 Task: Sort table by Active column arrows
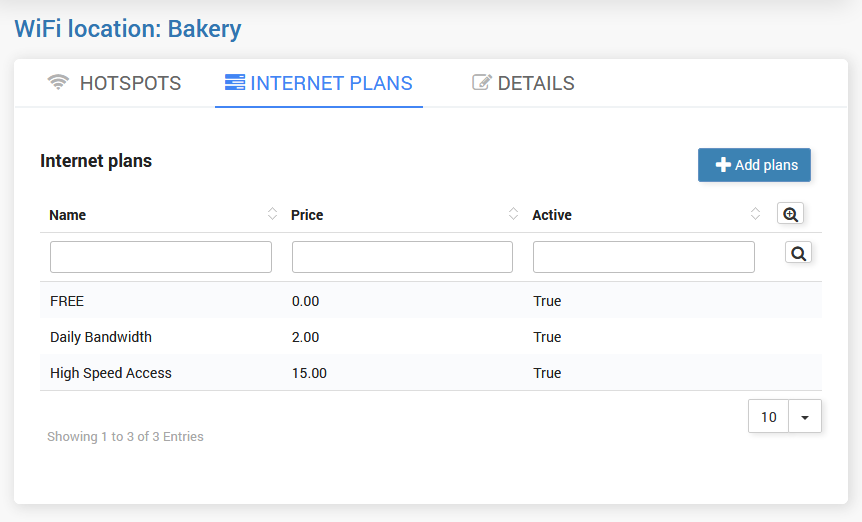755,213
